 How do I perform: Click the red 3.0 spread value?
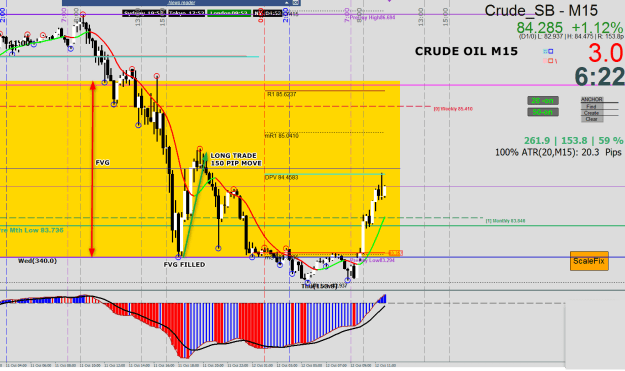click(x=605, y=53)
